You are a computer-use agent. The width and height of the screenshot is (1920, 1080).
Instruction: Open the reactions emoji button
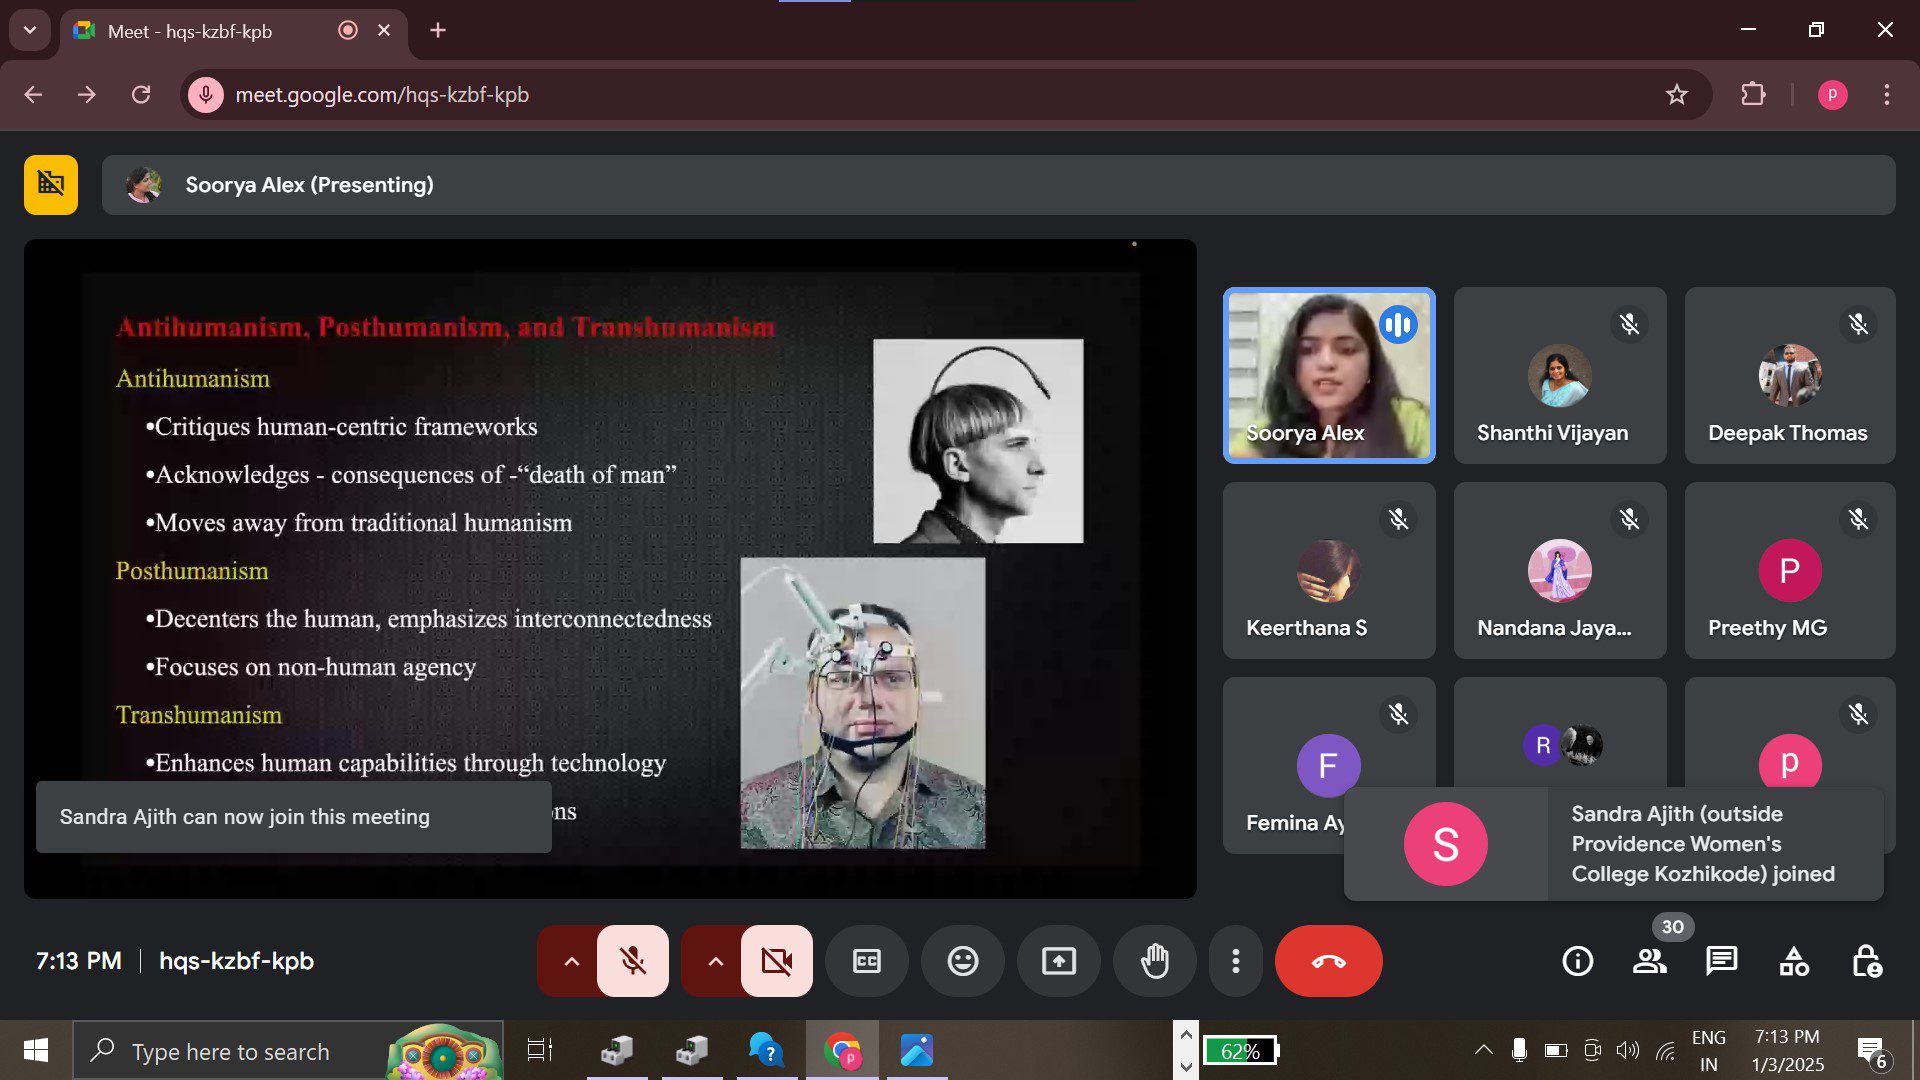click(962, 961)
